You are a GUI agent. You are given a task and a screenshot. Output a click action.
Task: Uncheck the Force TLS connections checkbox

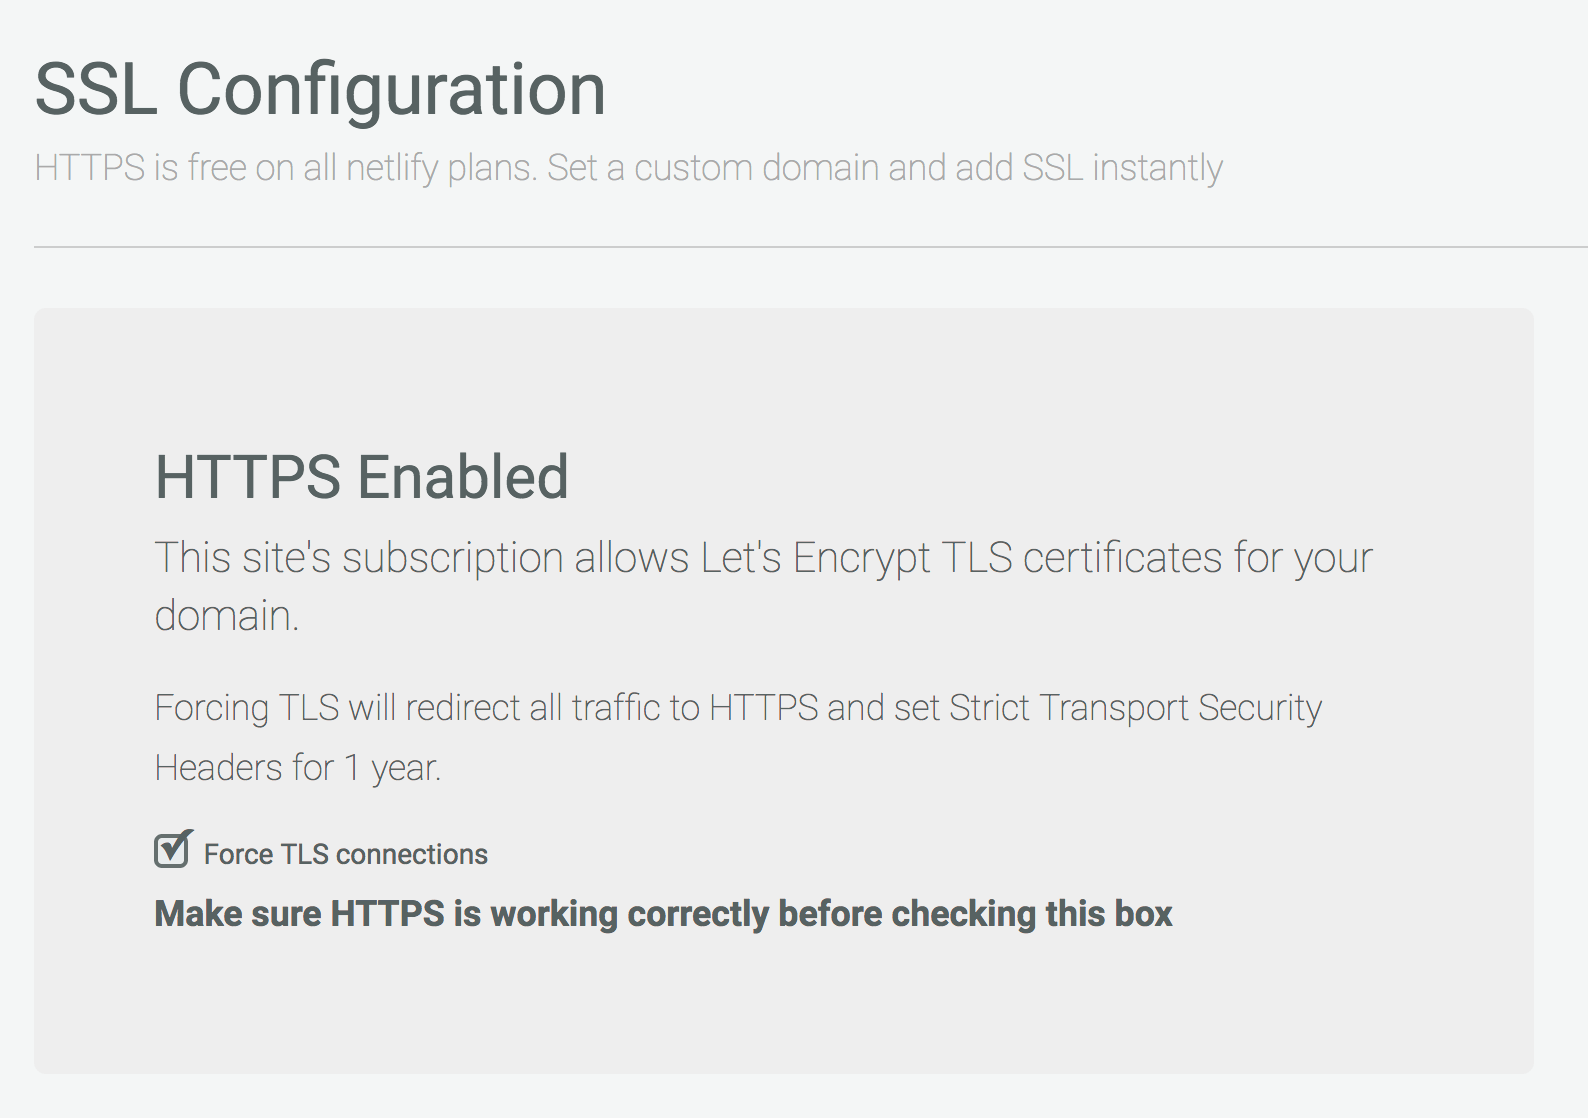point(172,851)
